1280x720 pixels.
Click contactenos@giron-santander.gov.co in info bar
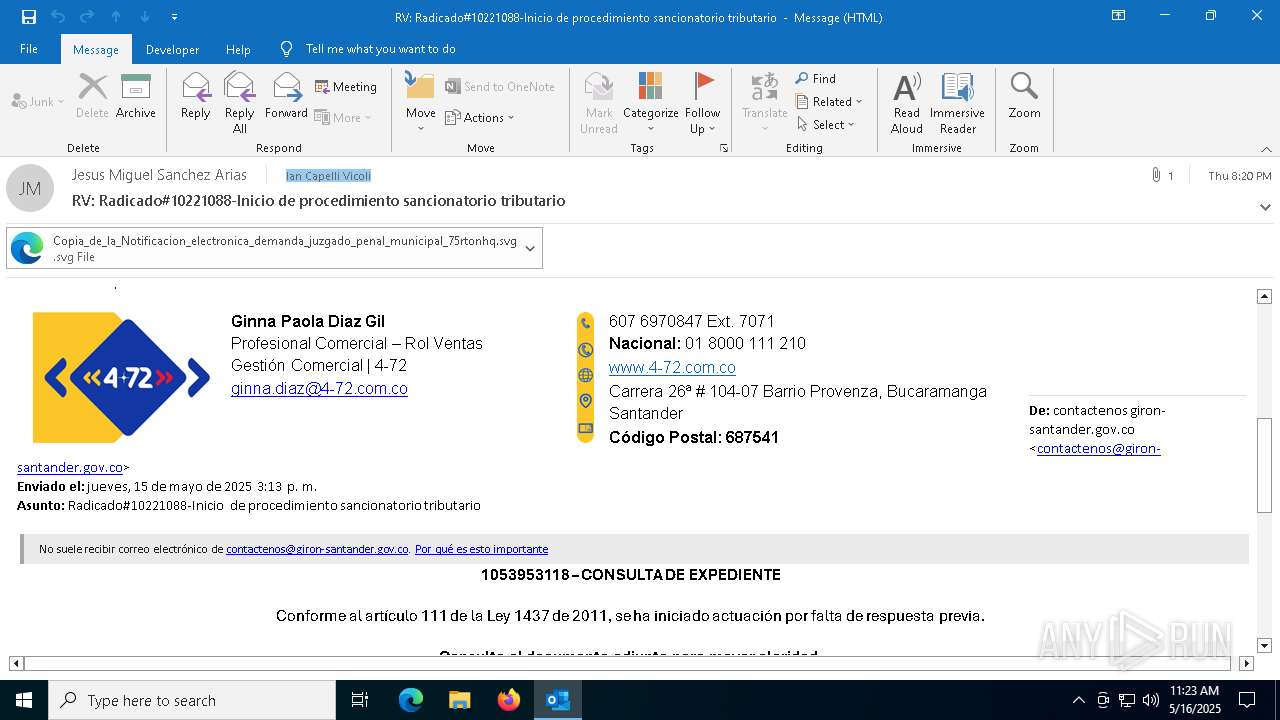[317, 549]
